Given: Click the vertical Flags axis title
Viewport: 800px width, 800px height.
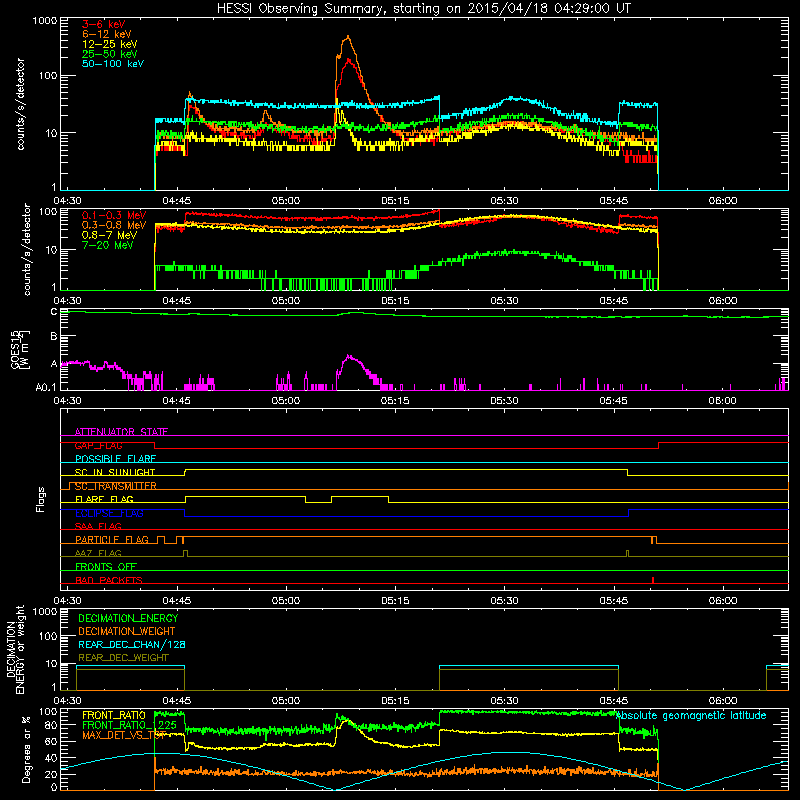Looking at the screenshot, I should pos(41,499).
